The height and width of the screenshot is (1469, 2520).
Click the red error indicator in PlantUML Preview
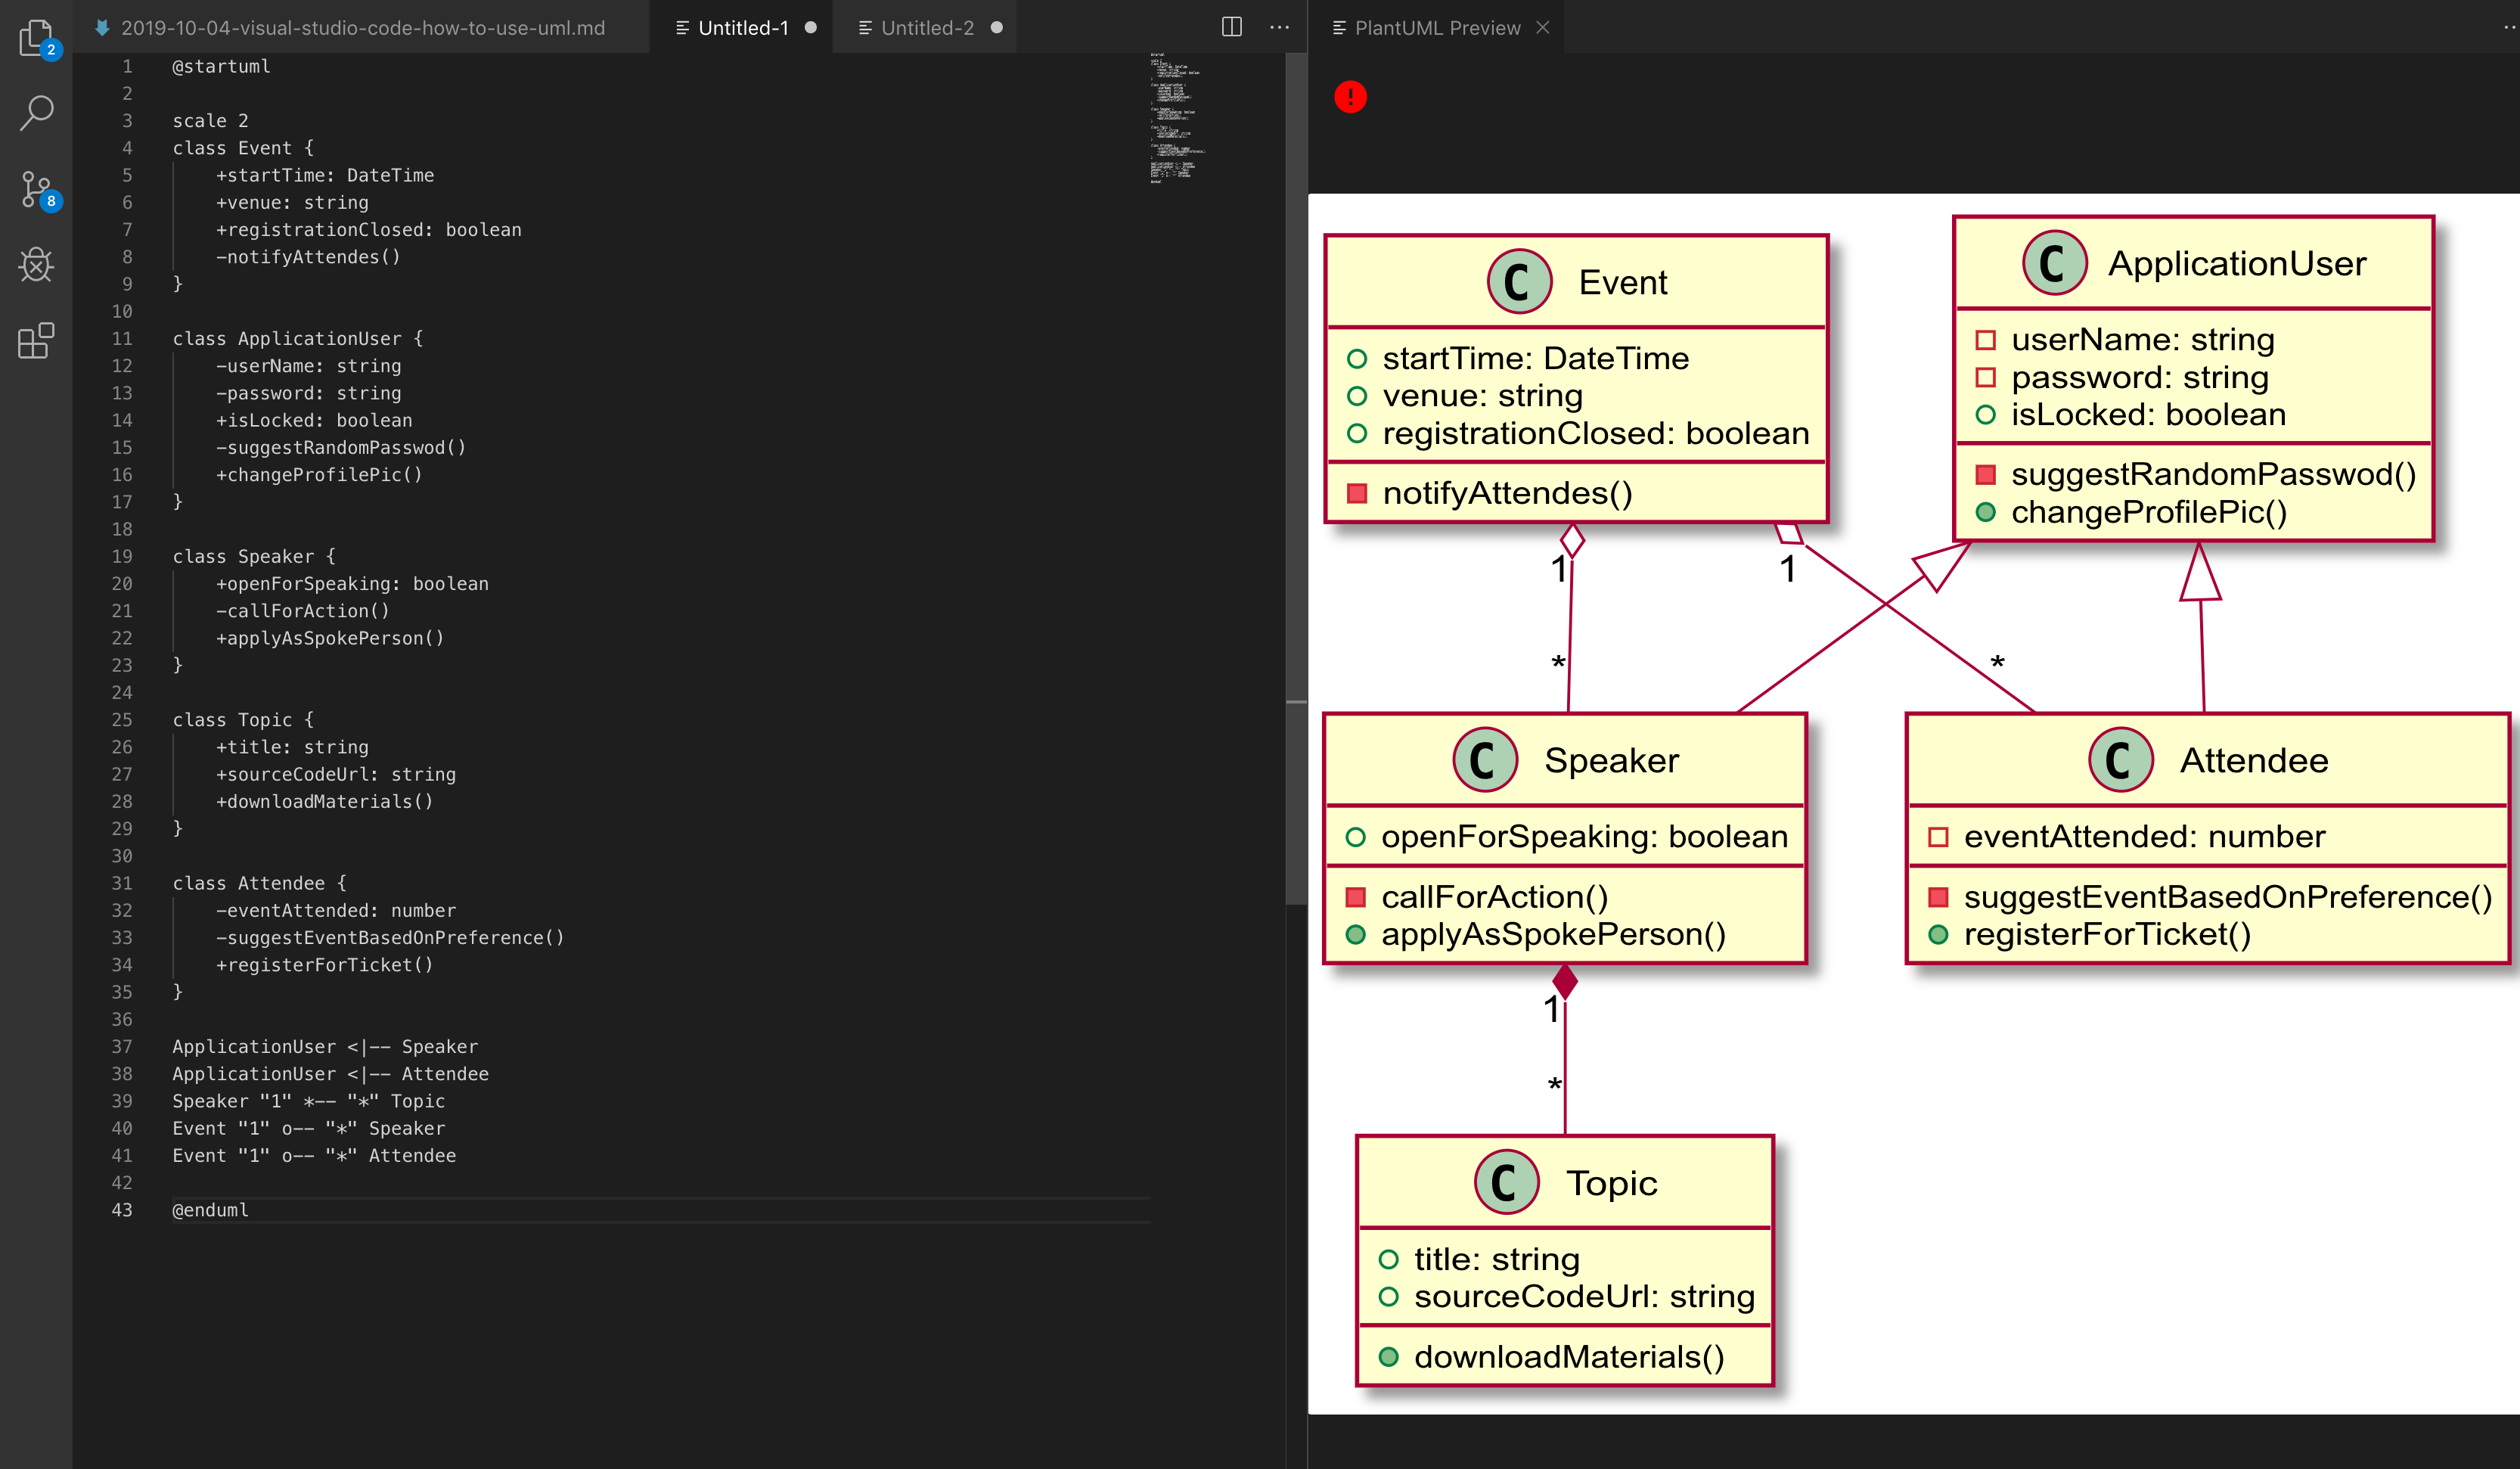tap(1350, 97)
